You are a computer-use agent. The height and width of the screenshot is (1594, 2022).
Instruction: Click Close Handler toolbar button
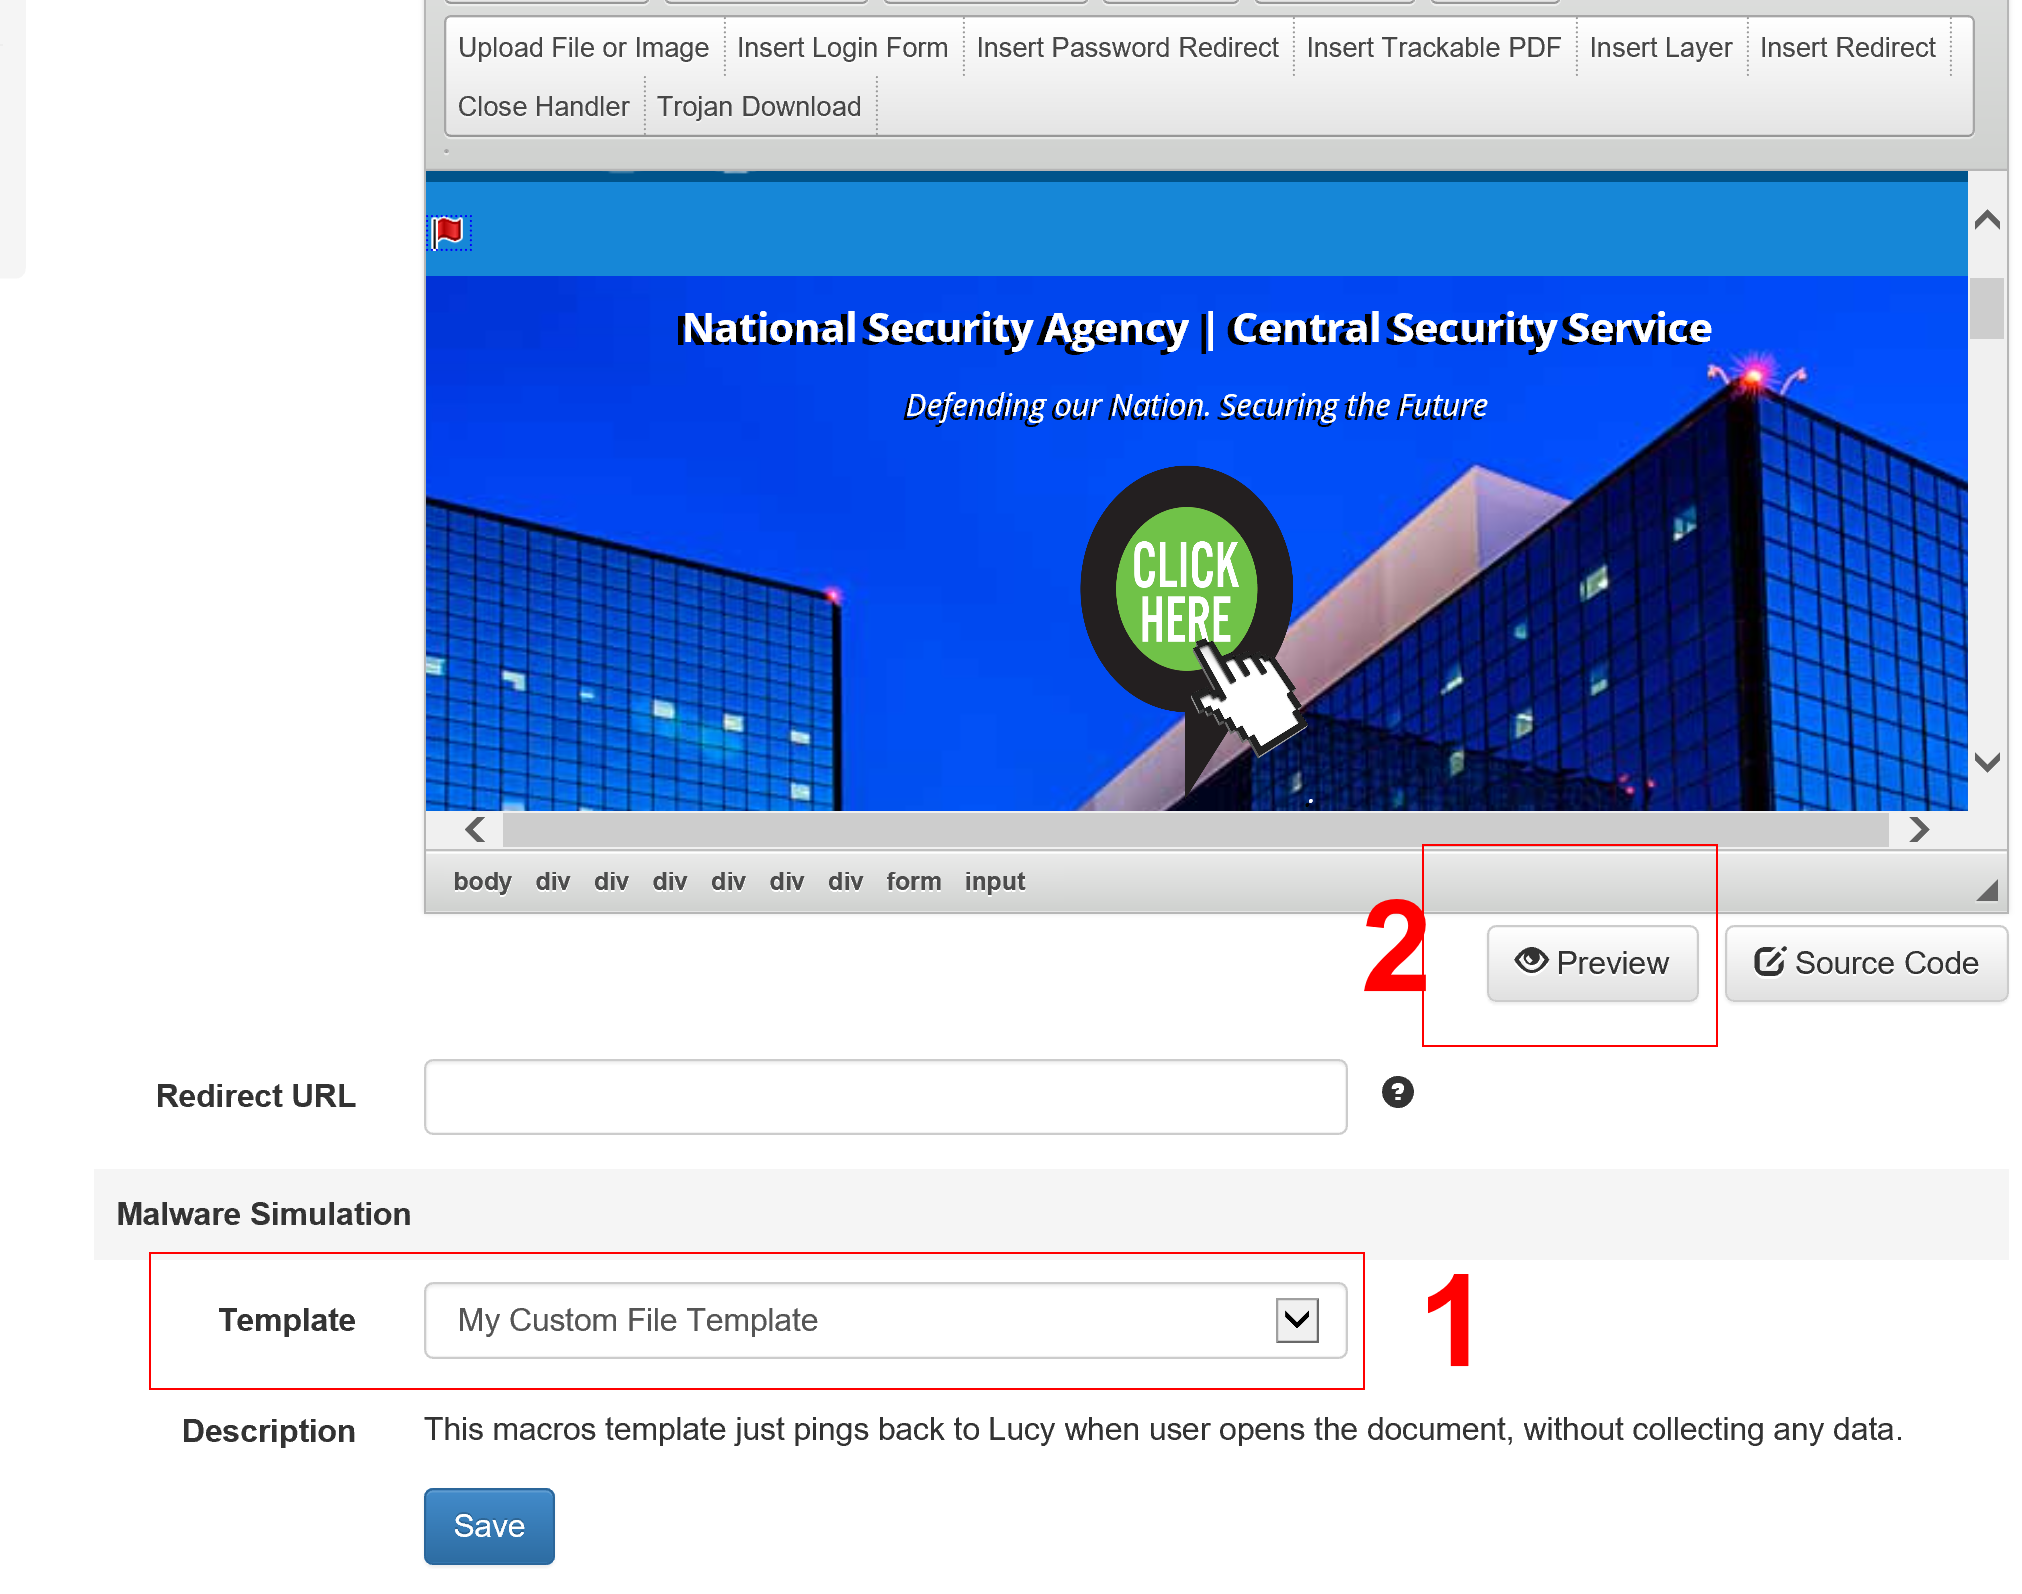[543, 106]
